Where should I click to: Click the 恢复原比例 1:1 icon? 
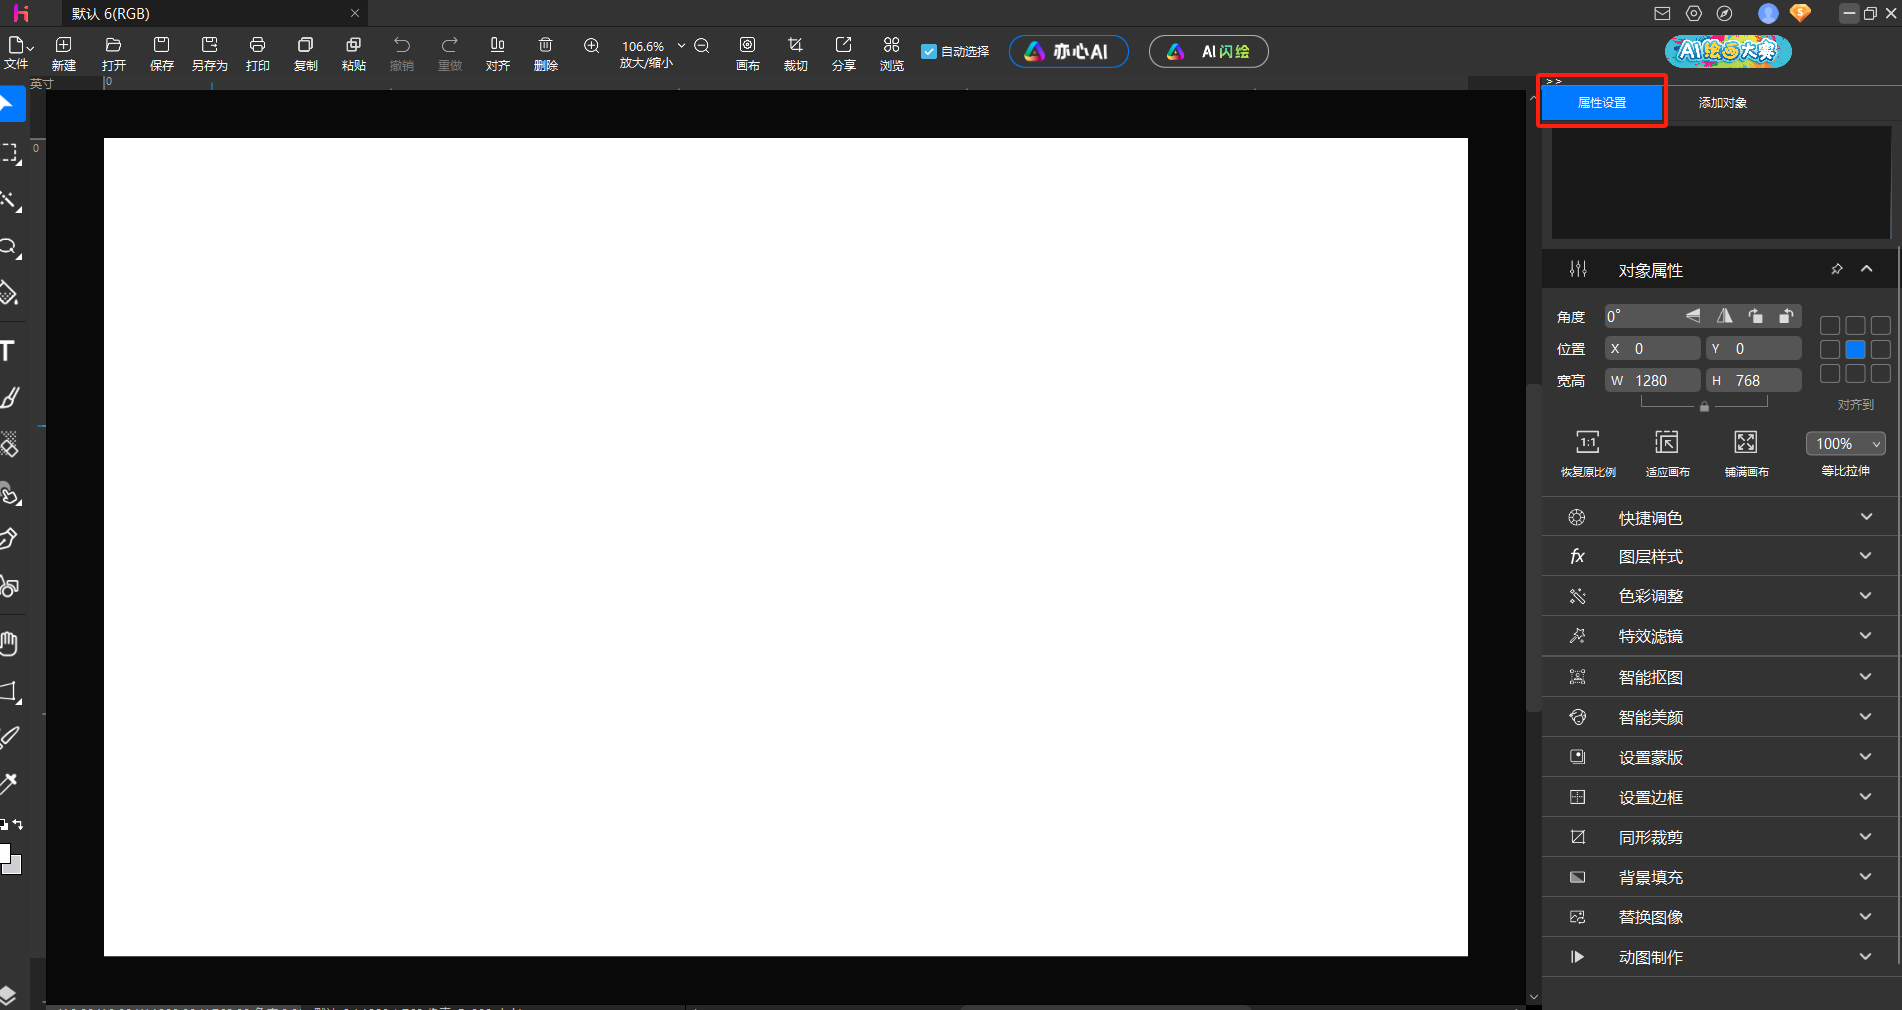[1587, 443]
